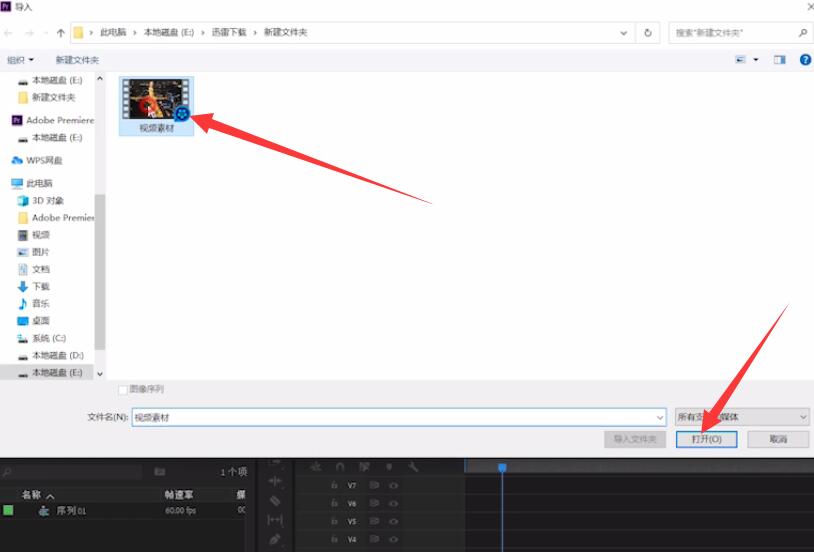Open the 组织 menu
This screenshot has height=552, width=814.
click(20, 60)
